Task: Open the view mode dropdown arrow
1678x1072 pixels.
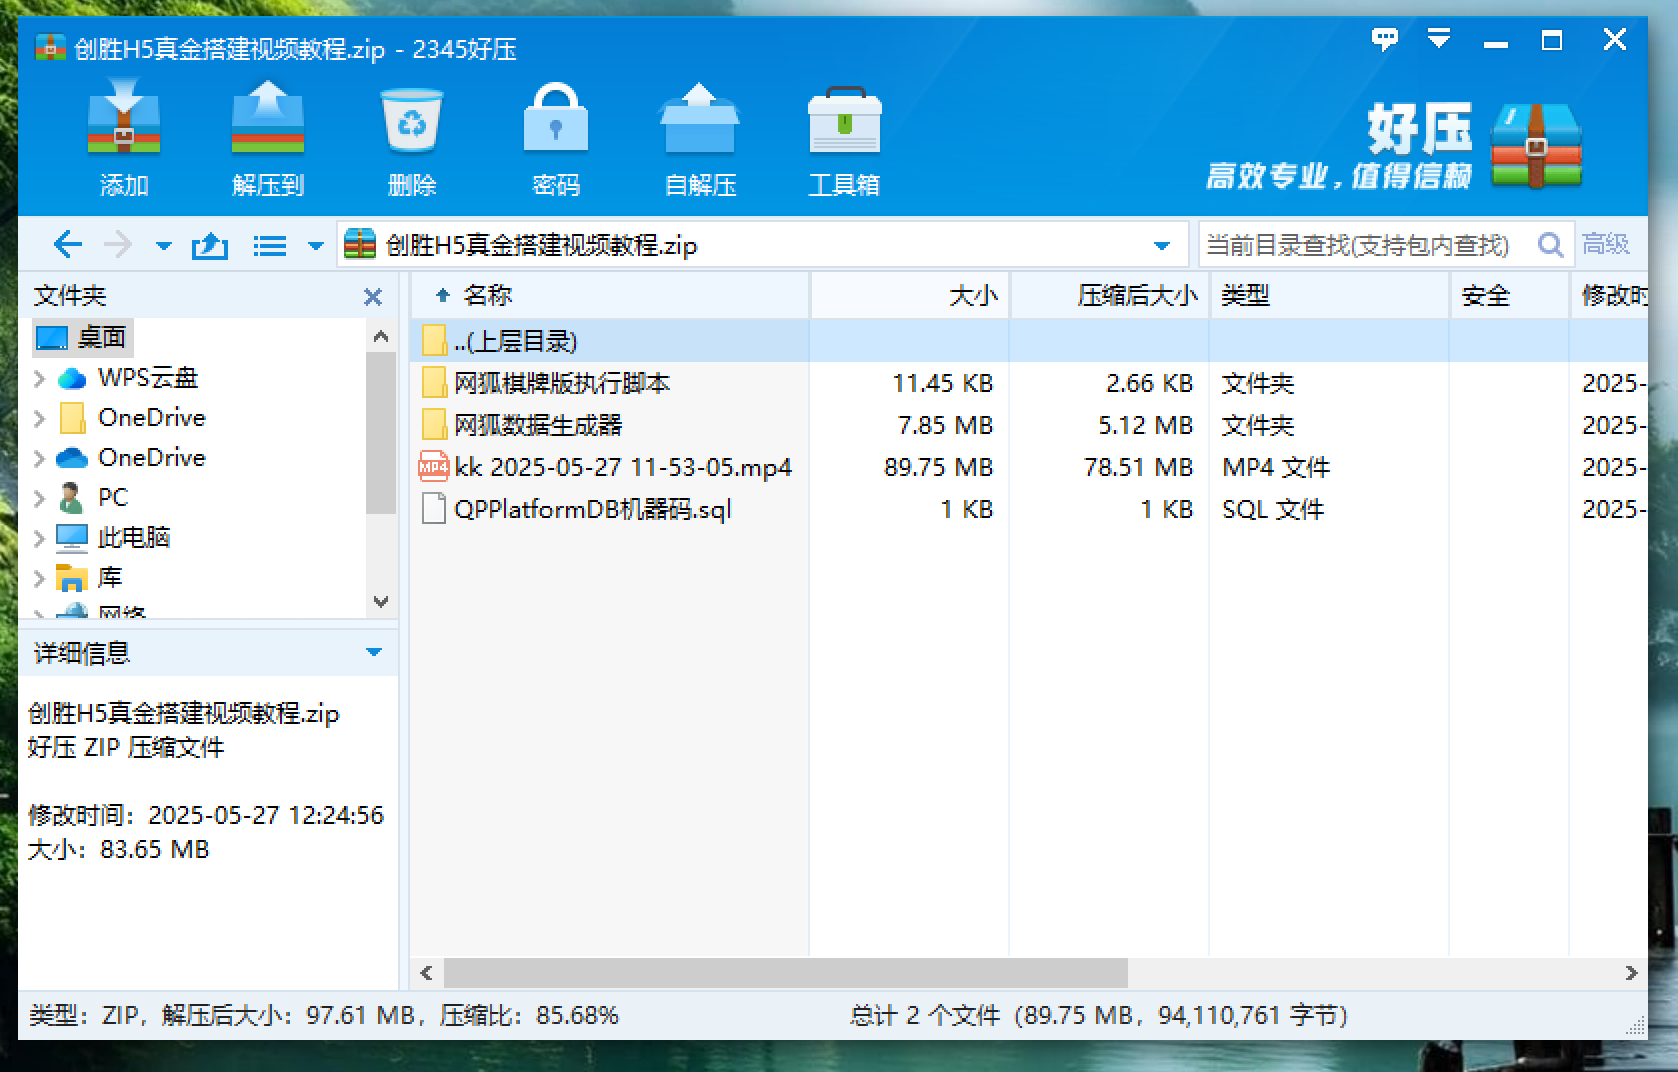Action: point(316,246)
